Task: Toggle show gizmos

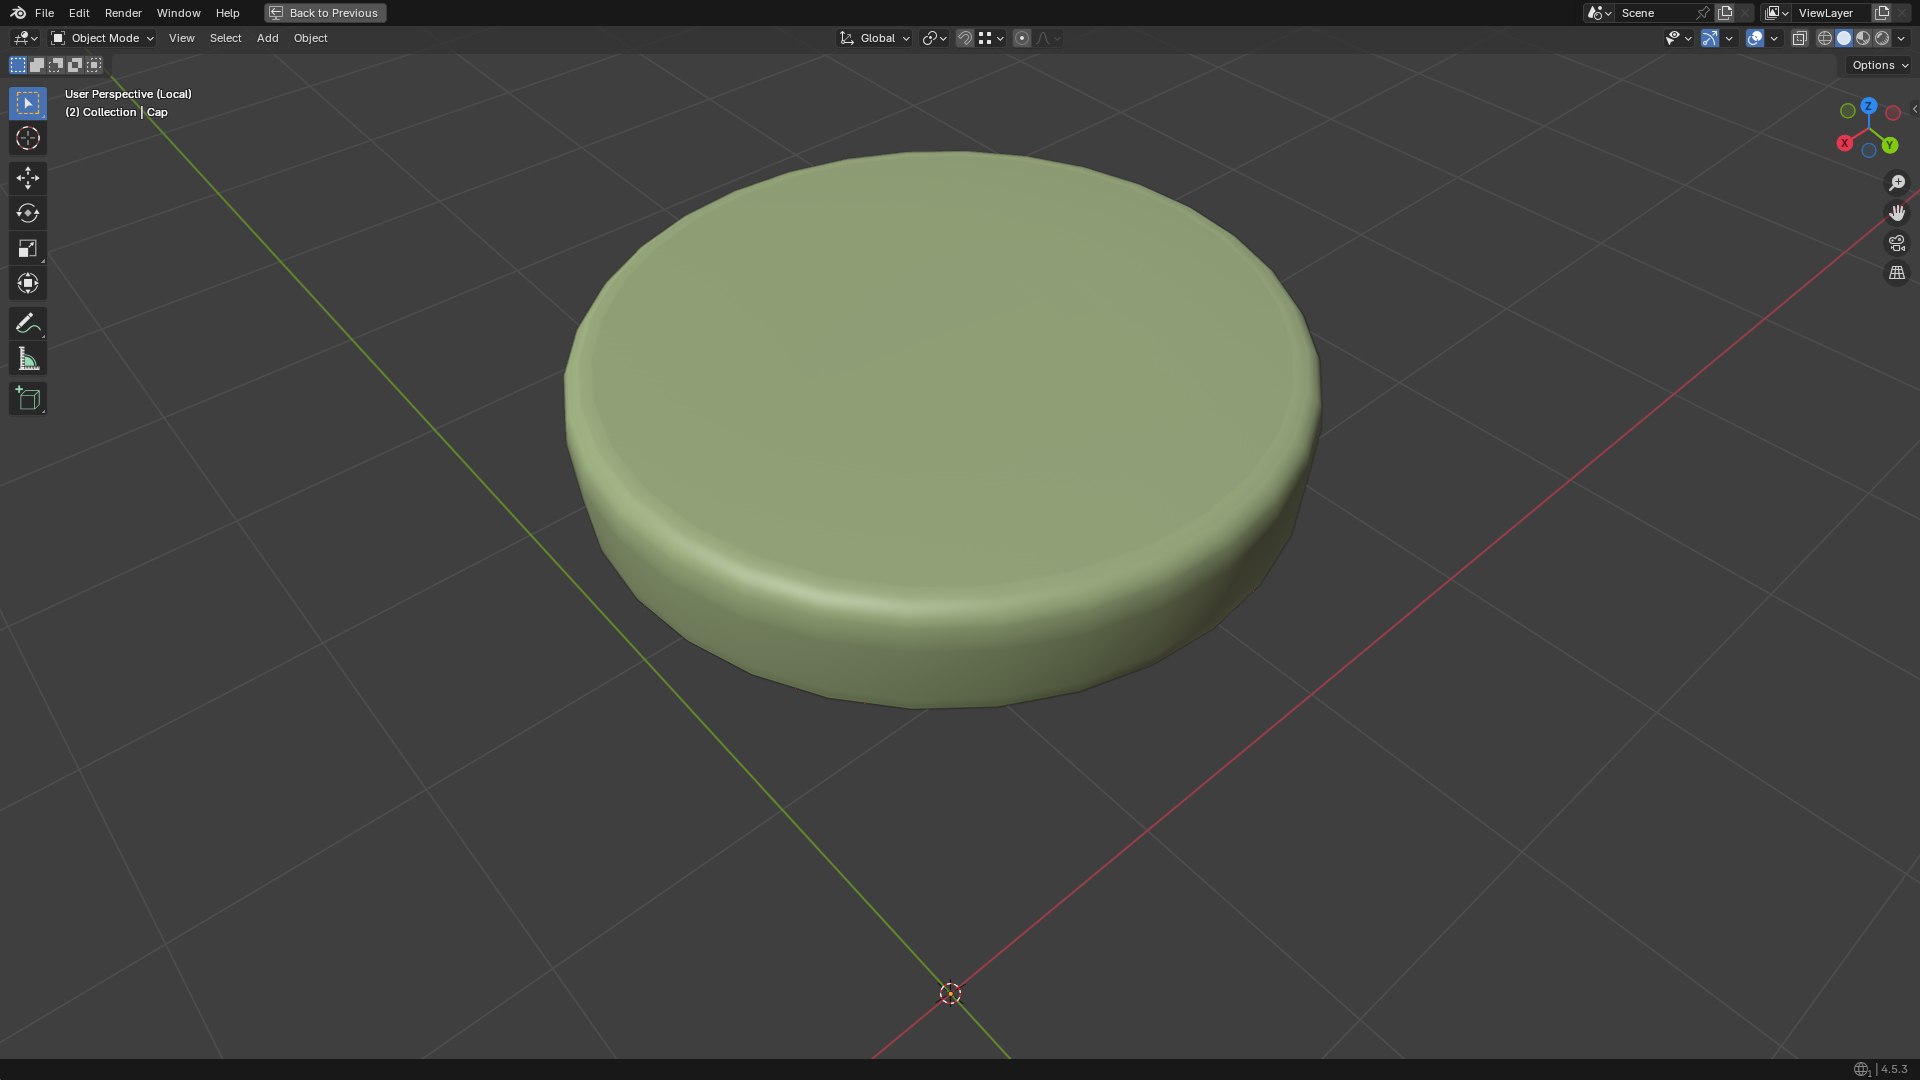Action: pos(1710,38)
